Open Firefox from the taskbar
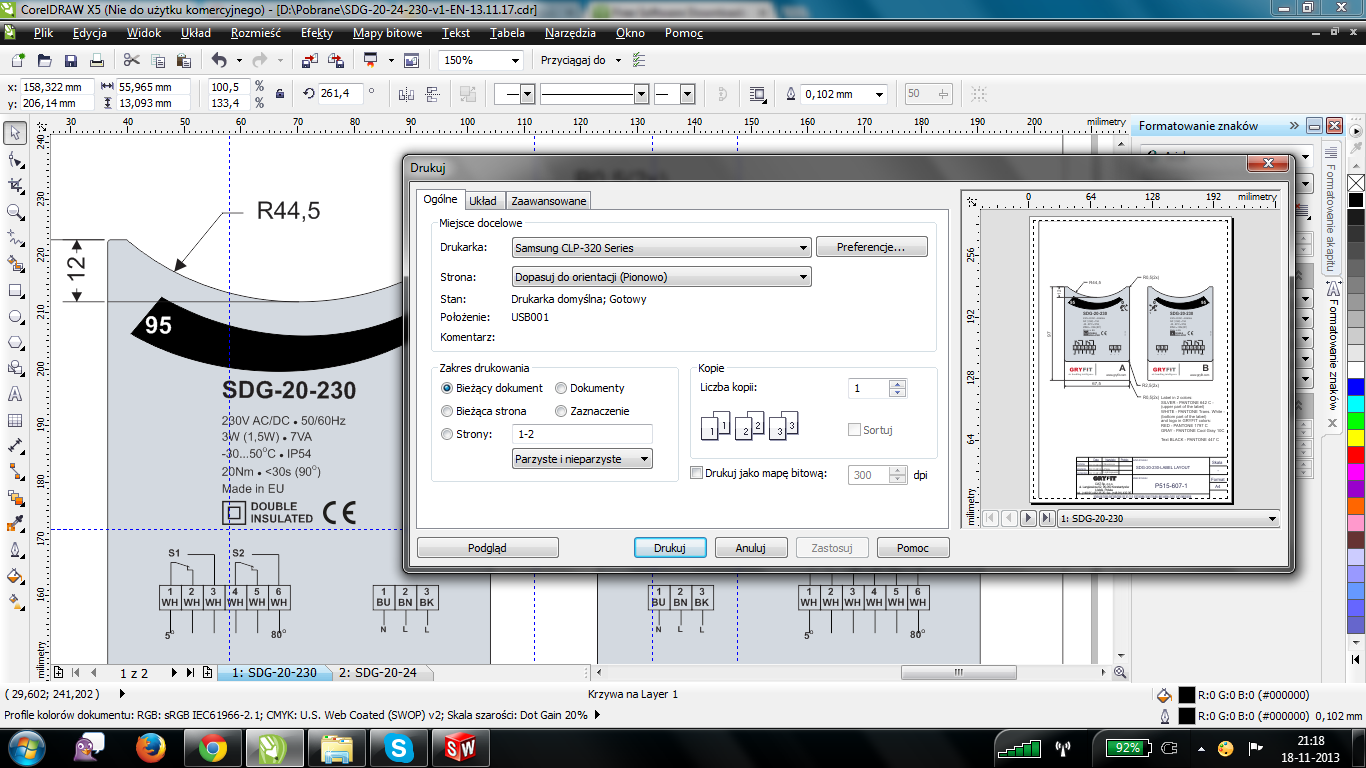This screenshot has width=1366, height=768. point(152,747)
